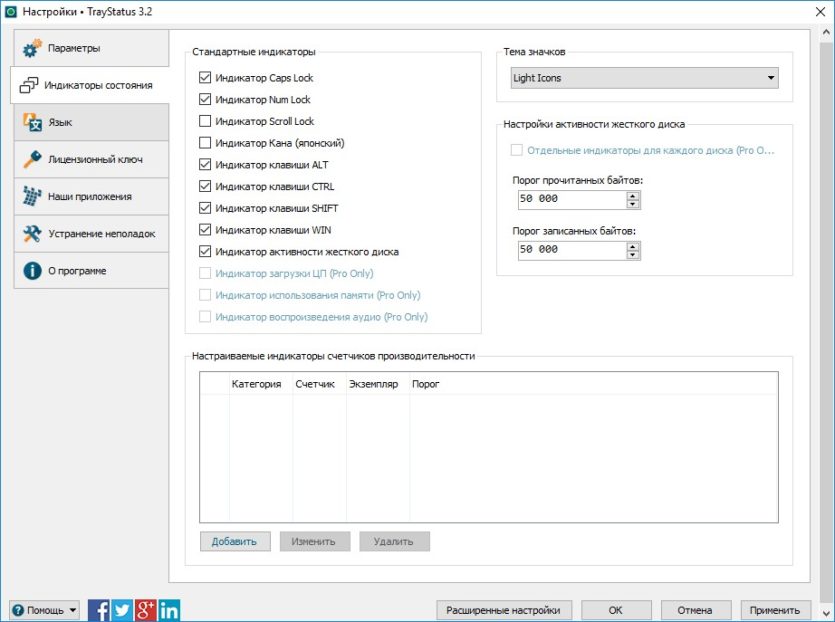Viewport: 835px width, 622px height.
Task: Click the Добавить button
Action: click(235, 542)
